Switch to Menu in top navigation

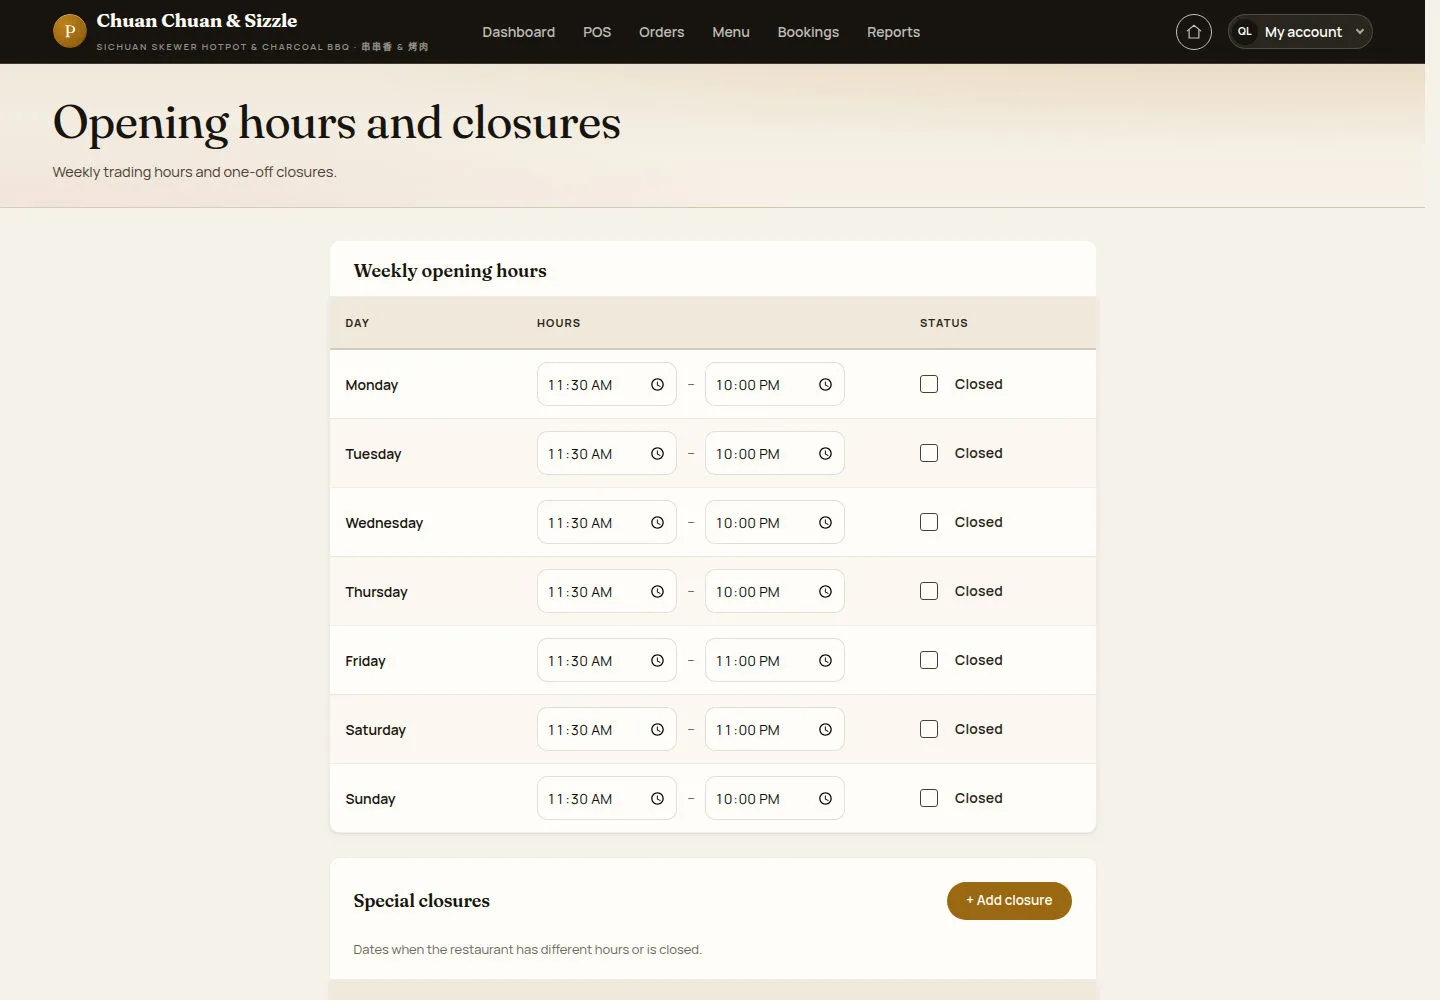tap(731, 32)
